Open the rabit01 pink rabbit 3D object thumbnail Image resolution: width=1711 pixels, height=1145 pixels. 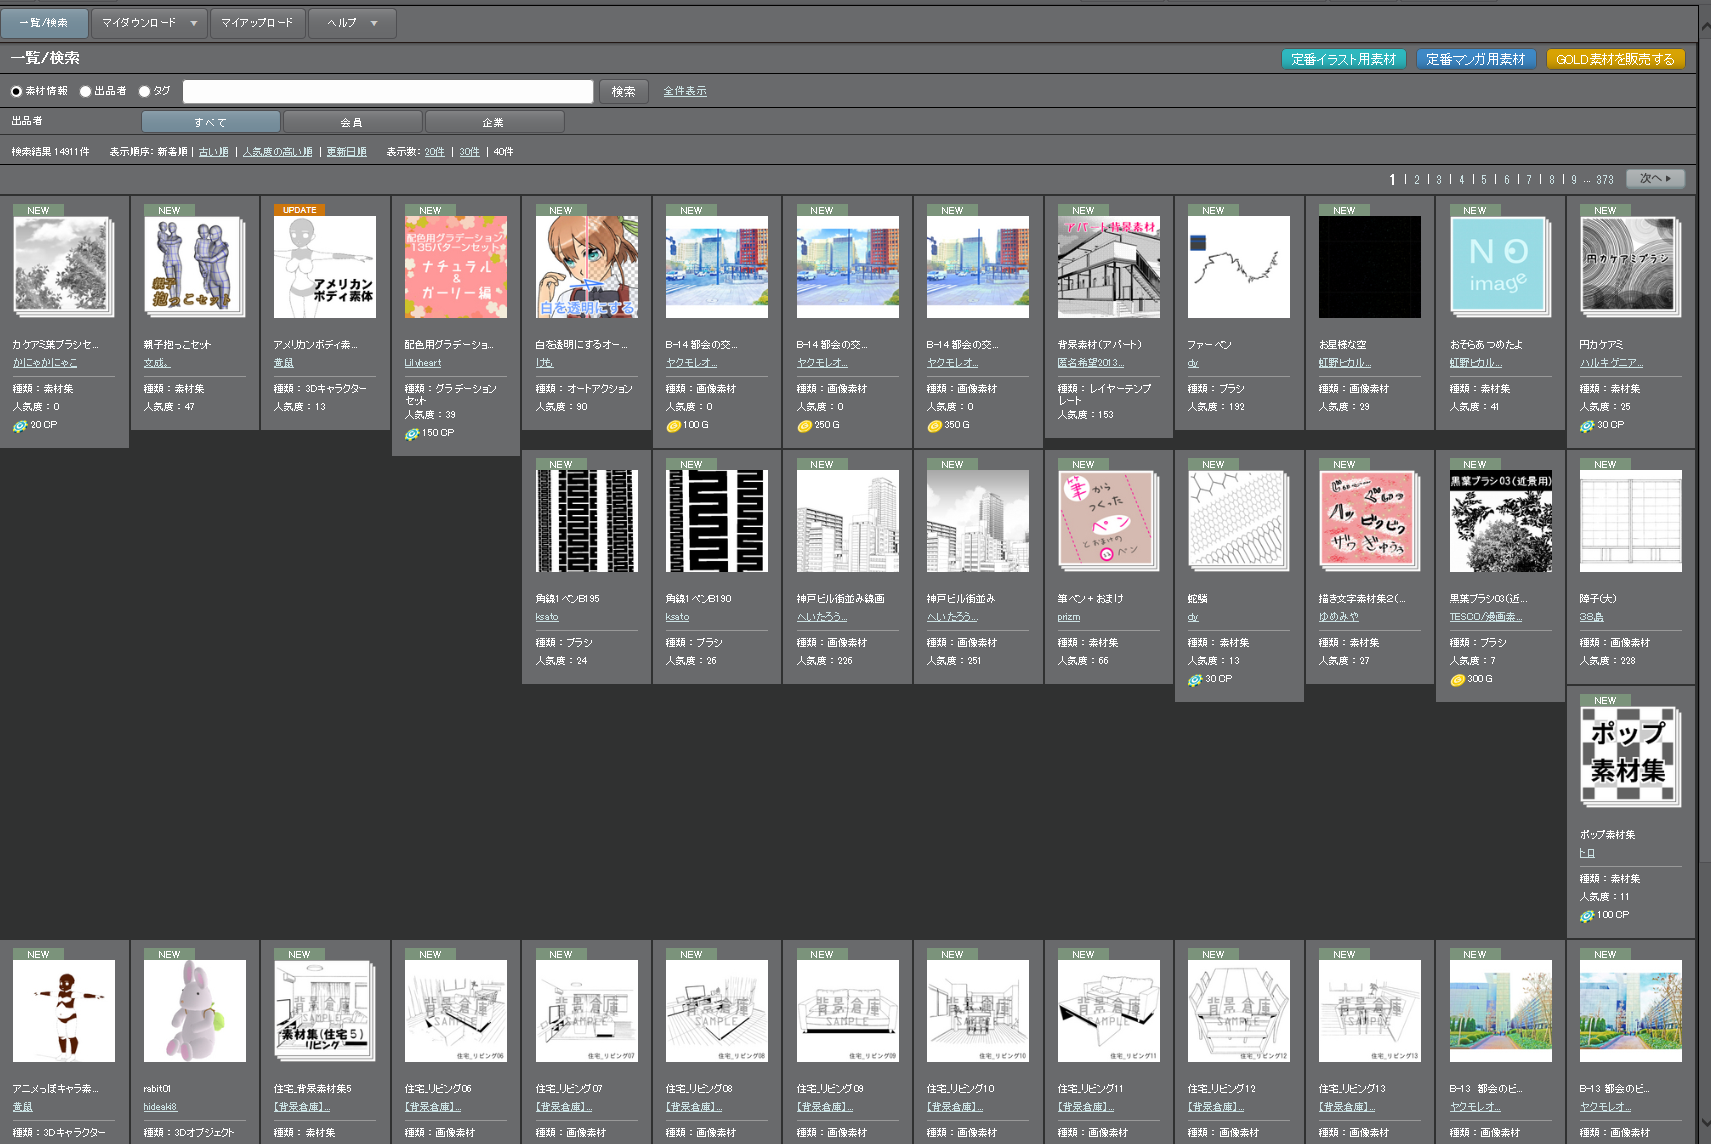pos(194,1011)
